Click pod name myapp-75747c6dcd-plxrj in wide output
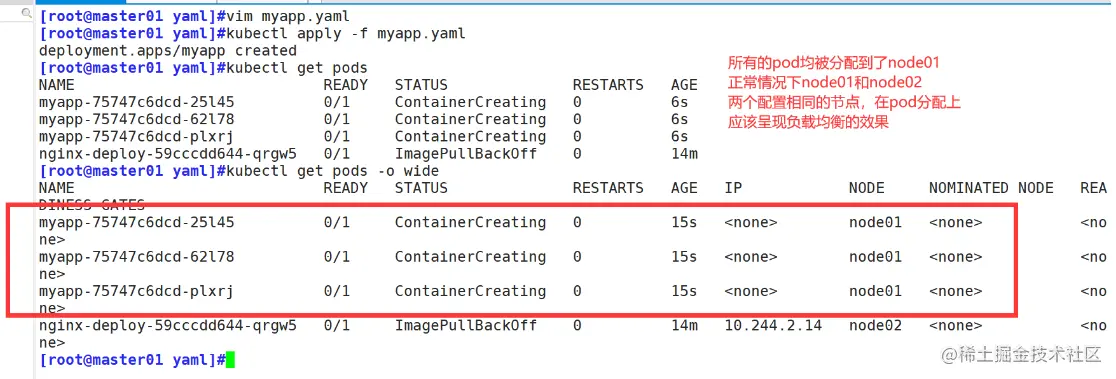Image resolution: width=1116 pixels, height=379 pixels. 137,291
